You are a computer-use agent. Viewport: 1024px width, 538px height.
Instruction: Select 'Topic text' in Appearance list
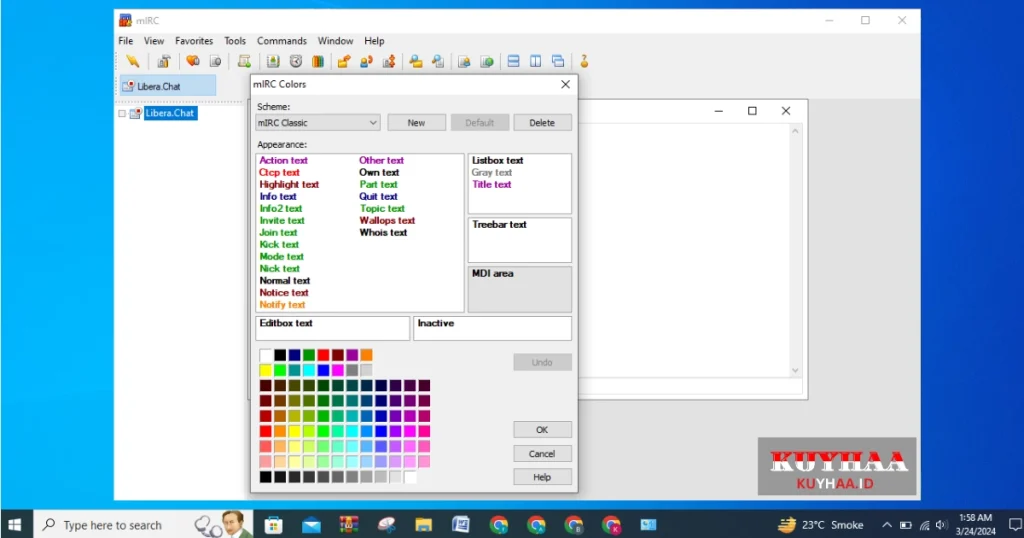[382, 209]
